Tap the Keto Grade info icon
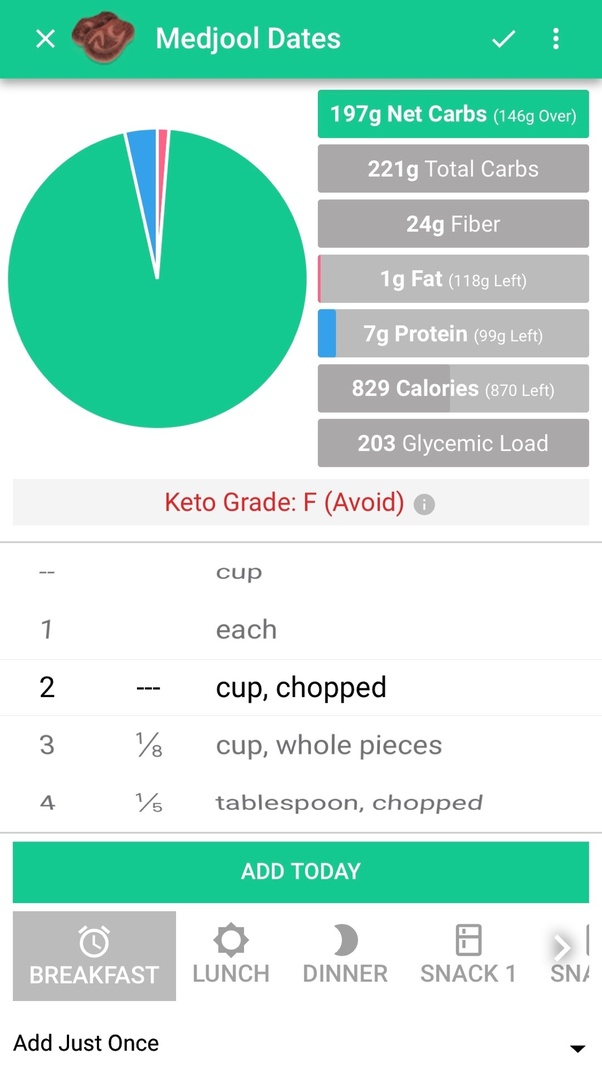This screenshot has height=1069, width=602. click(x=424, y=504)
